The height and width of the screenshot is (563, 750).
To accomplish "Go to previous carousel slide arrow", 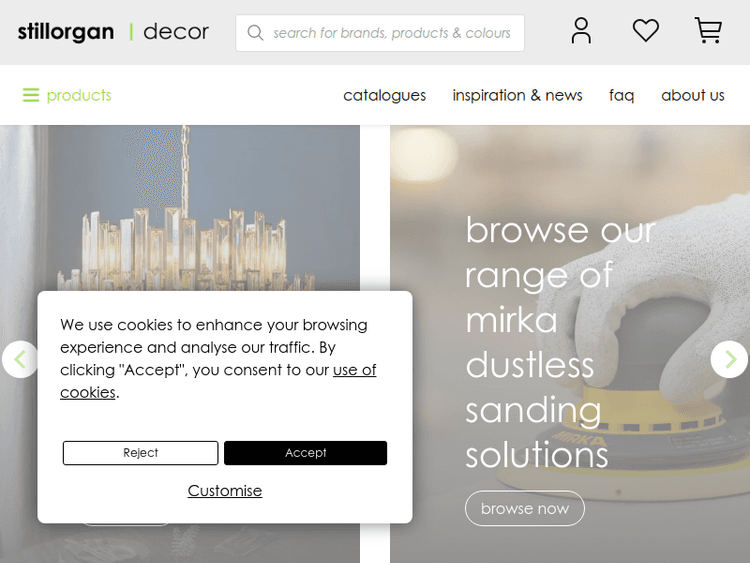I will tap(20, 359).
